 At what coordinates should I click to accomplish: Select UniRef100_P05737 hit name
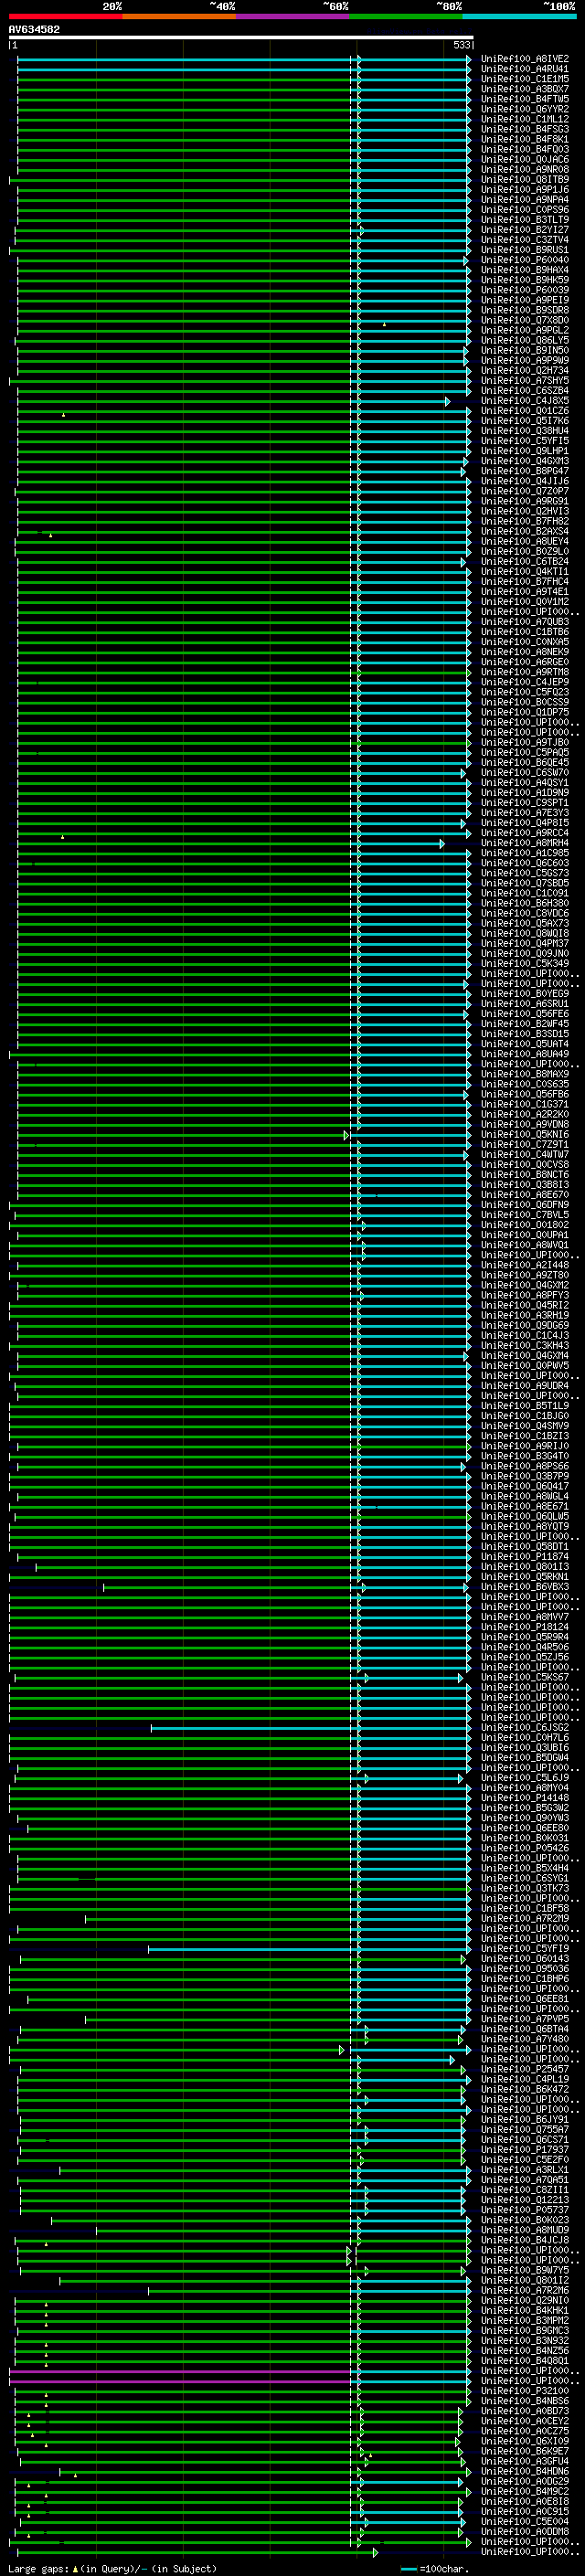click(525, 2210)
